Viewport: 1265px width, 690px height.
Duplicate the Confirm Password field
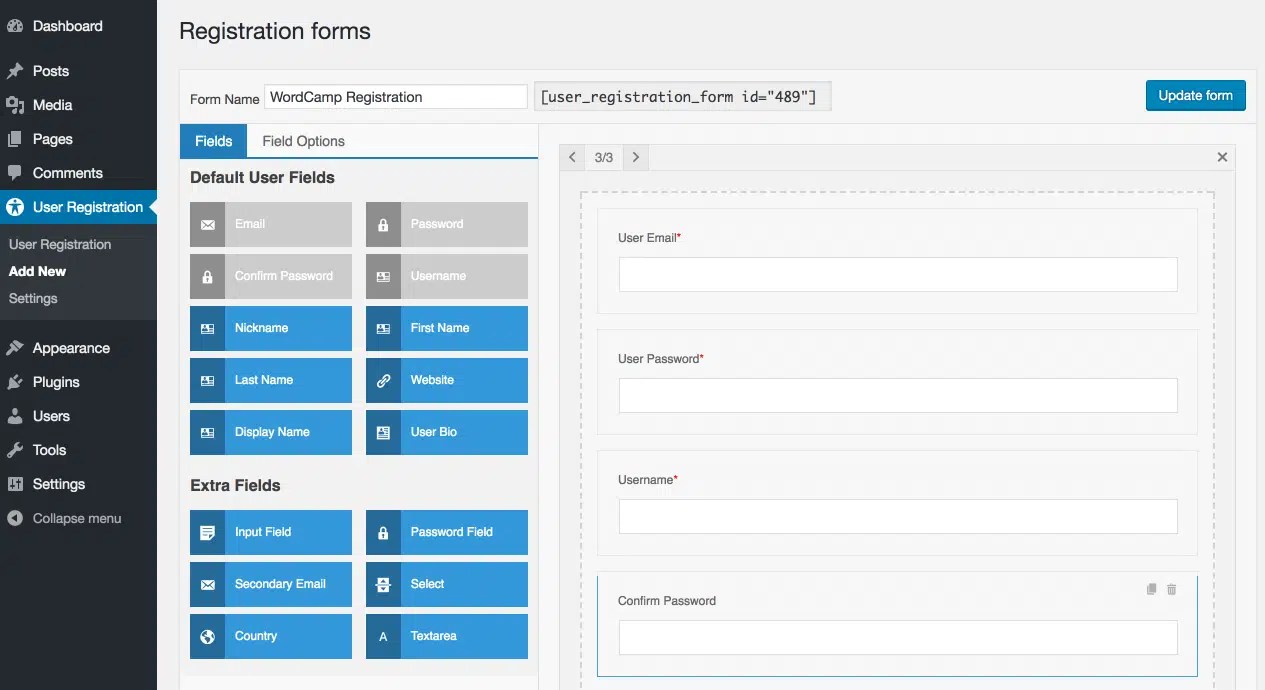pos(1150,589)
